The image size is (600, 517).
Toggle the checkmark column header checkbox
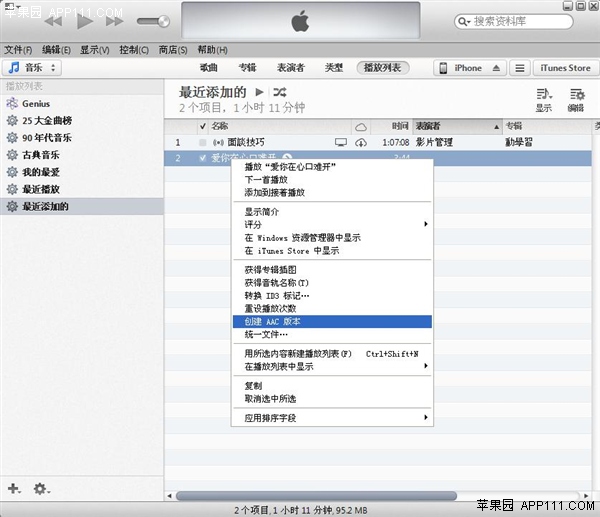(x=203, y=127)
